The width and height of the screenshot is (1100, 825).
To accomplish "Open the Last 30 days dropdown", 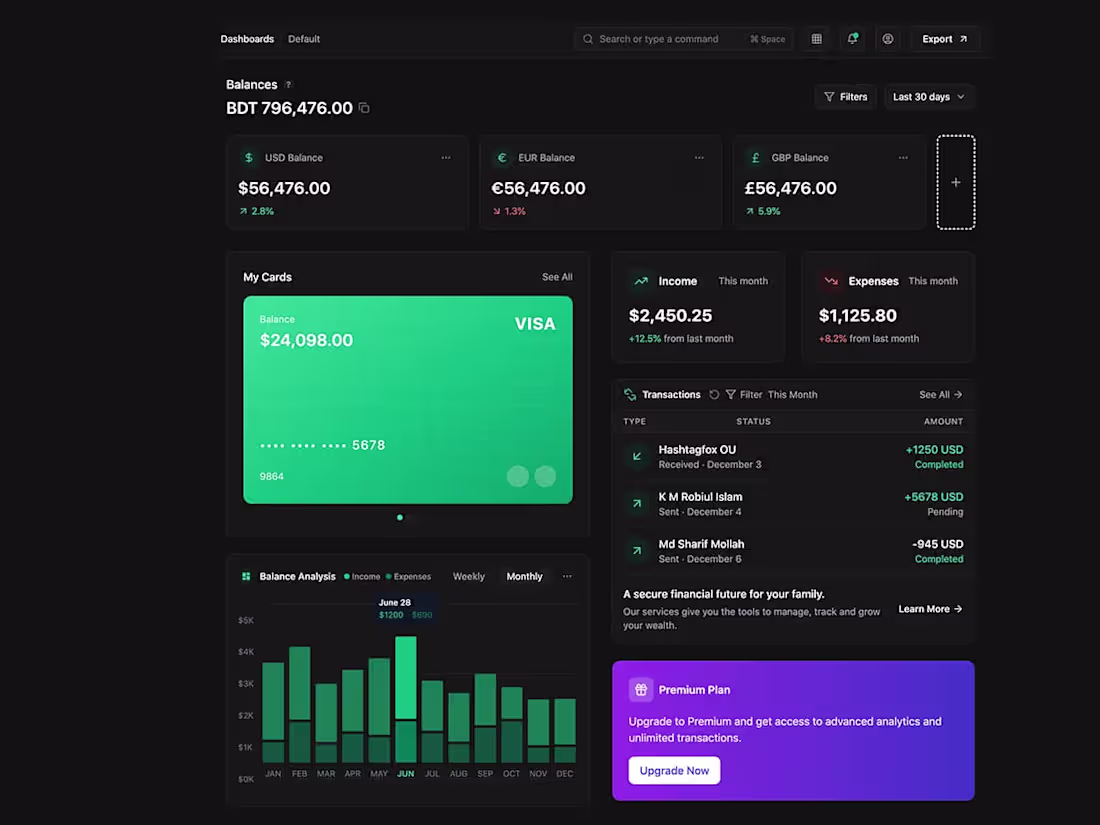I will (x=927, y=96).
